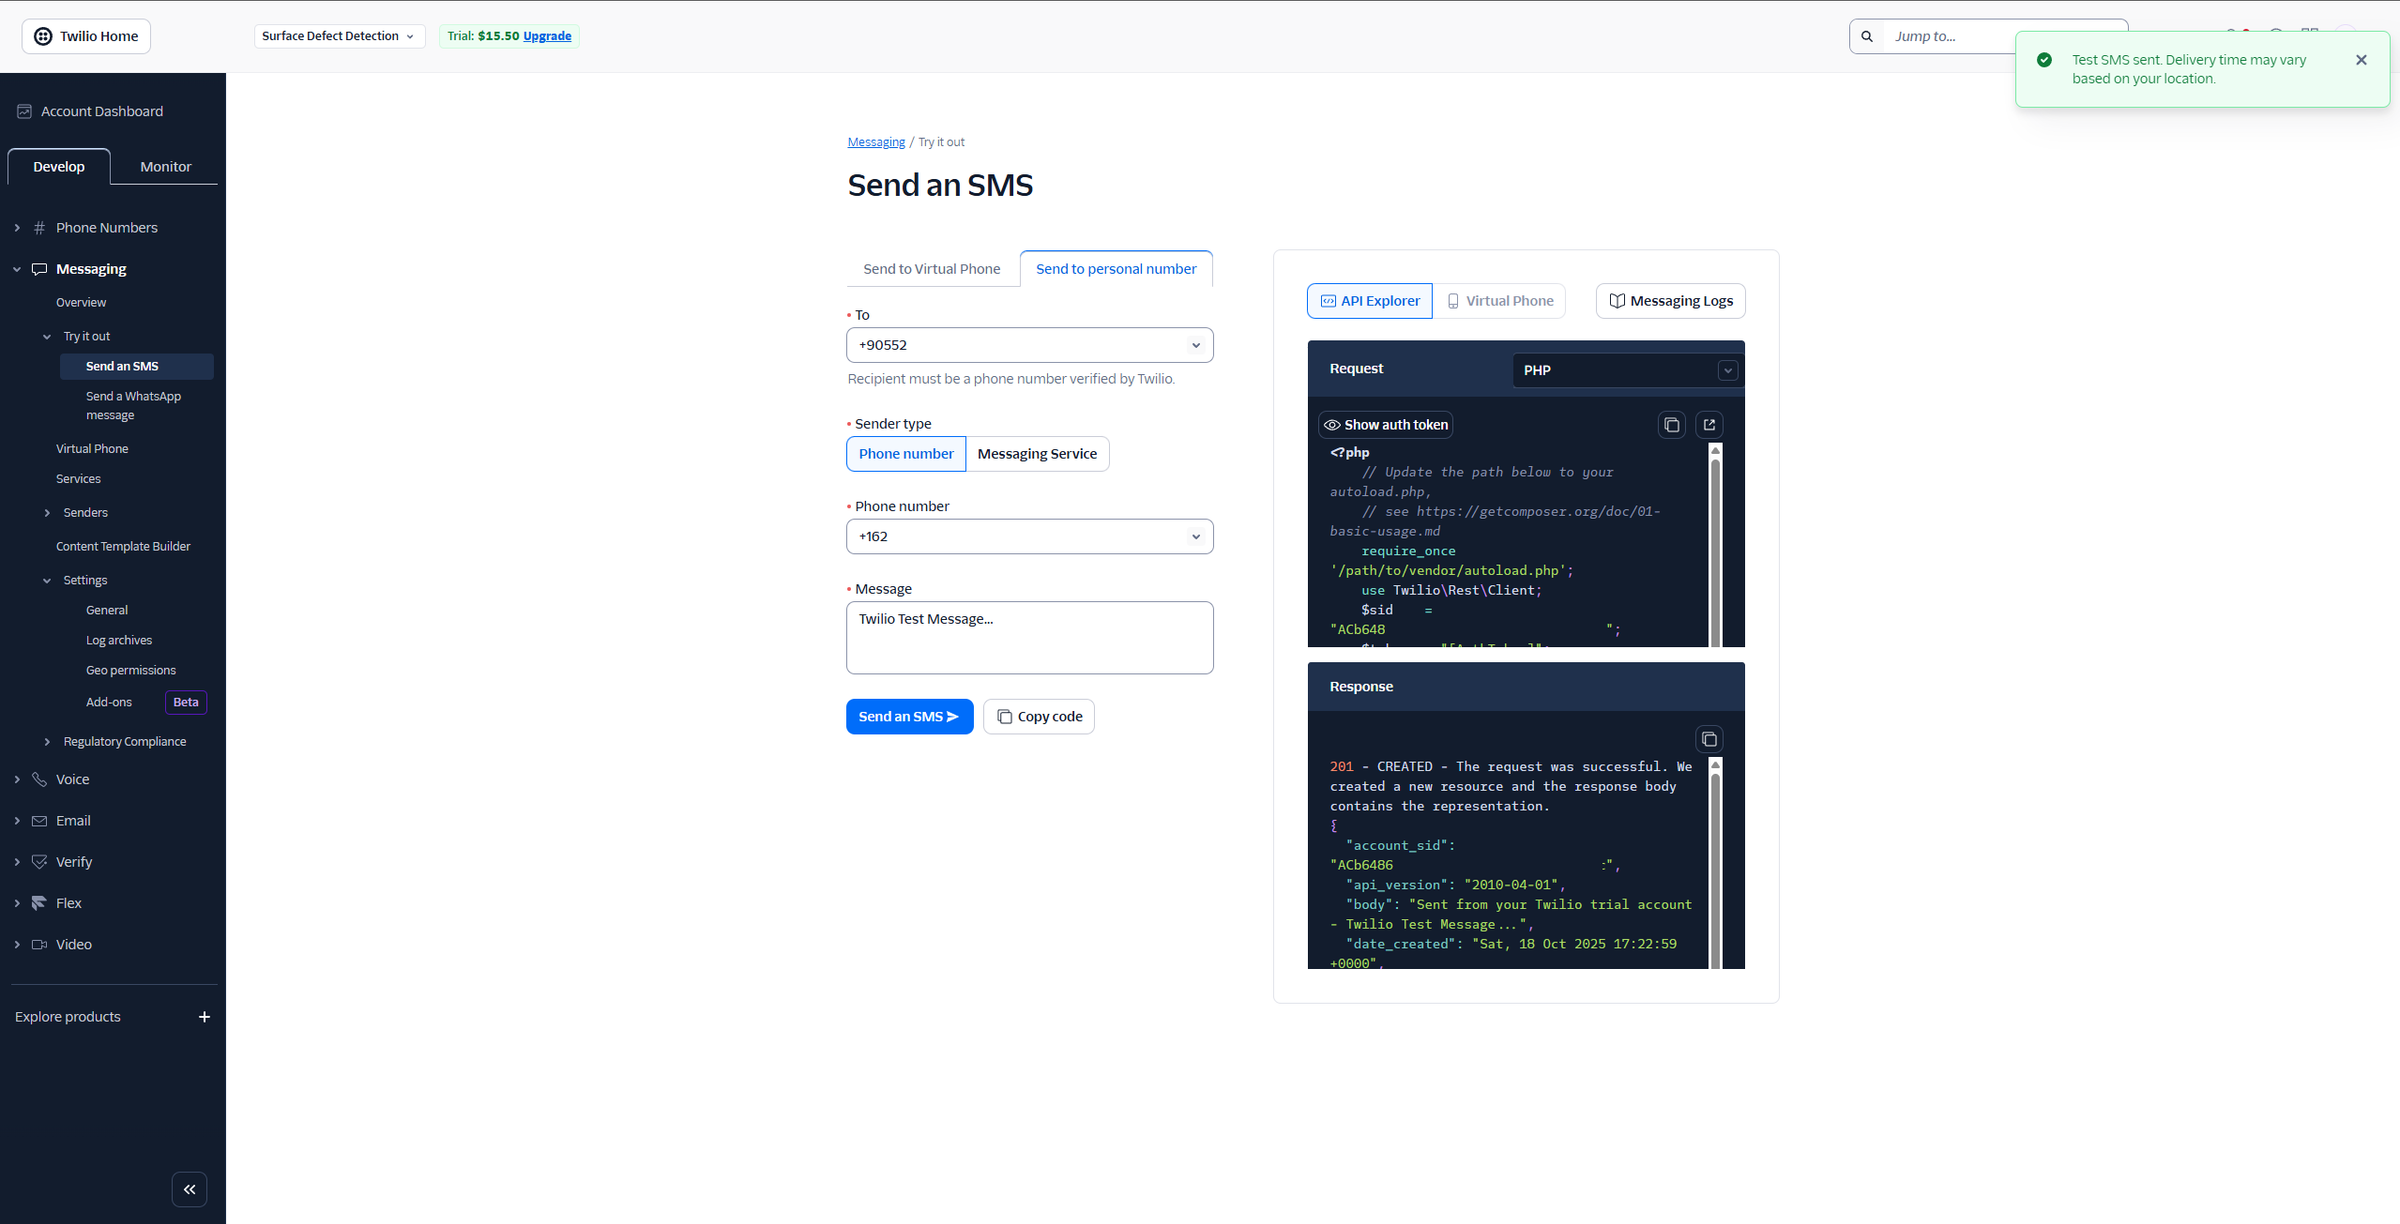This screenshot has width=2400, height=1224.
Task: Click into the Message text area
Action: 1029,638
